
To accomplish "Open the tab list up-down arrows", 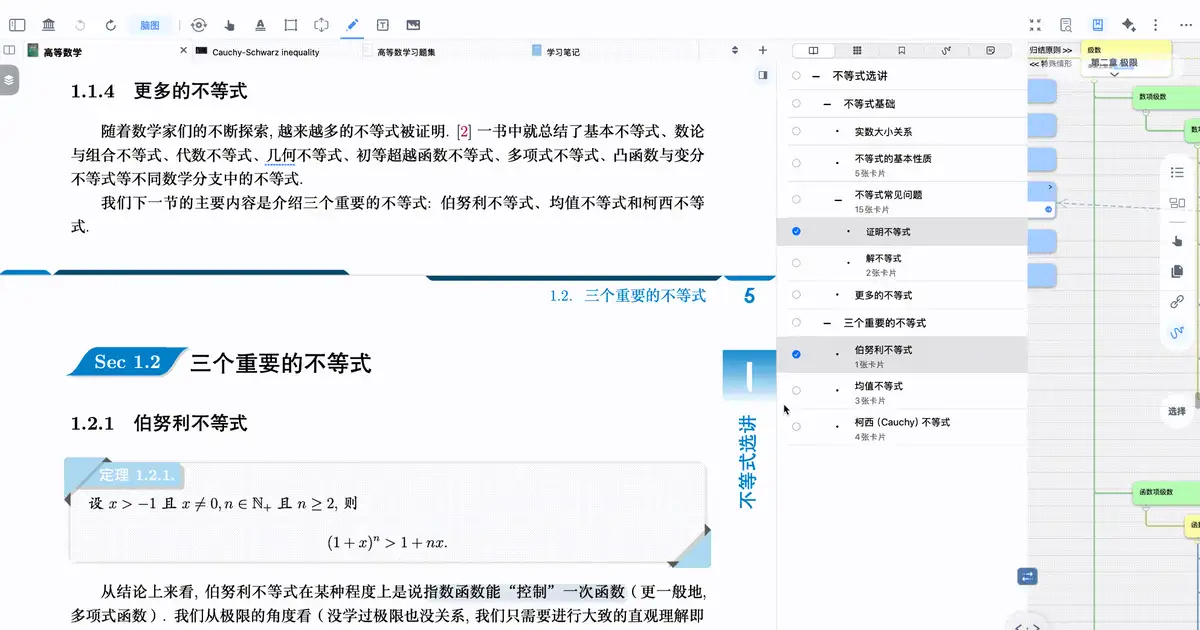I will coord(735,50).
